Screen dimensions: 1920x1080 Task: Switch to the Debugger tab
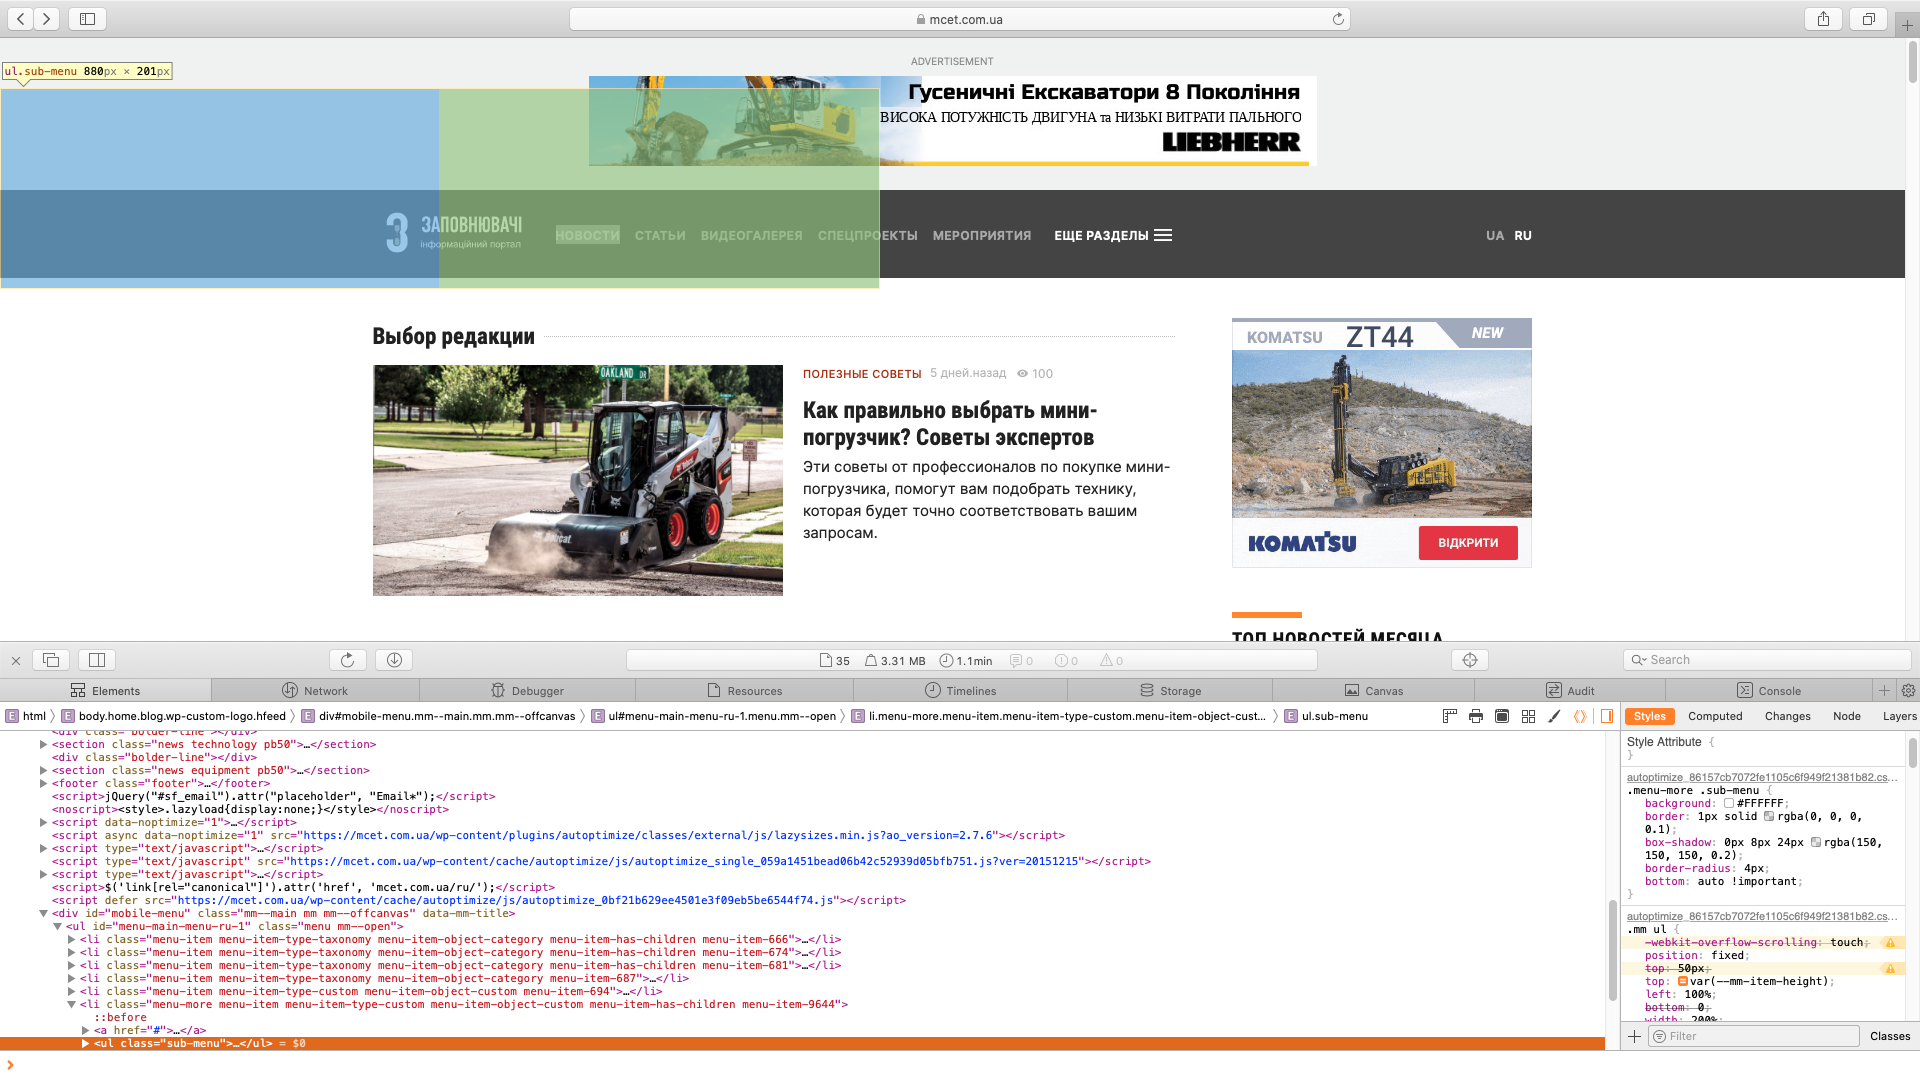click(x=527, y=690)
